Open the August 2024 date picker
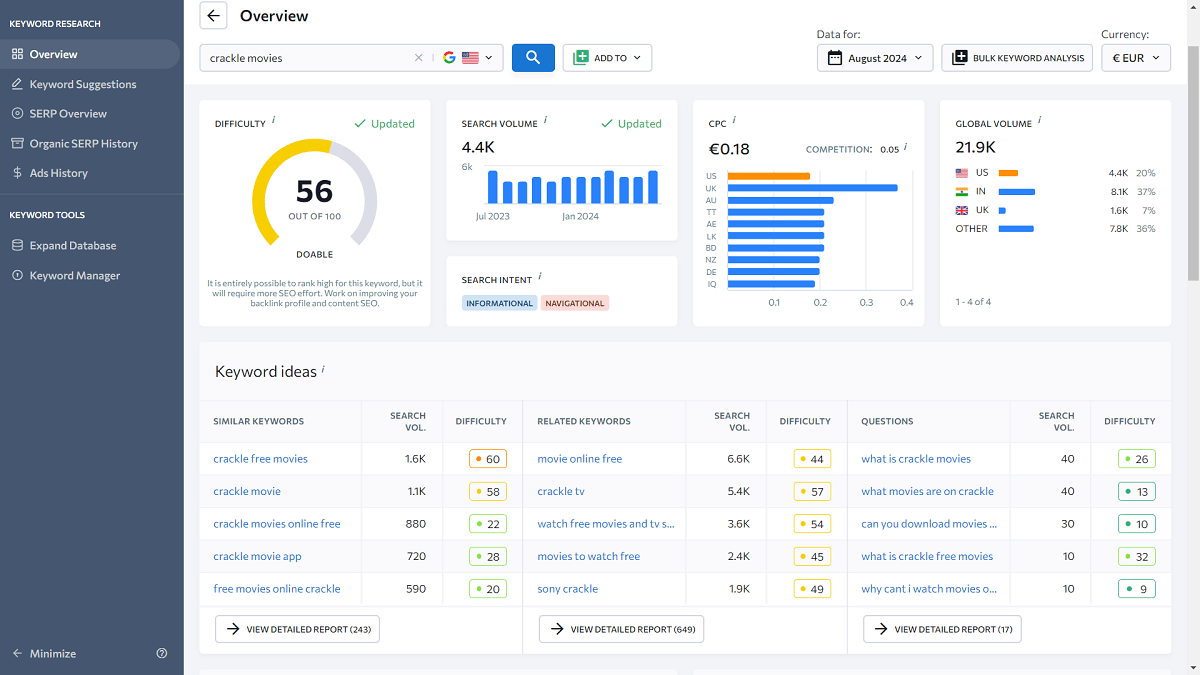Viewport: 1200px width, 675px height. pos(874,58)
